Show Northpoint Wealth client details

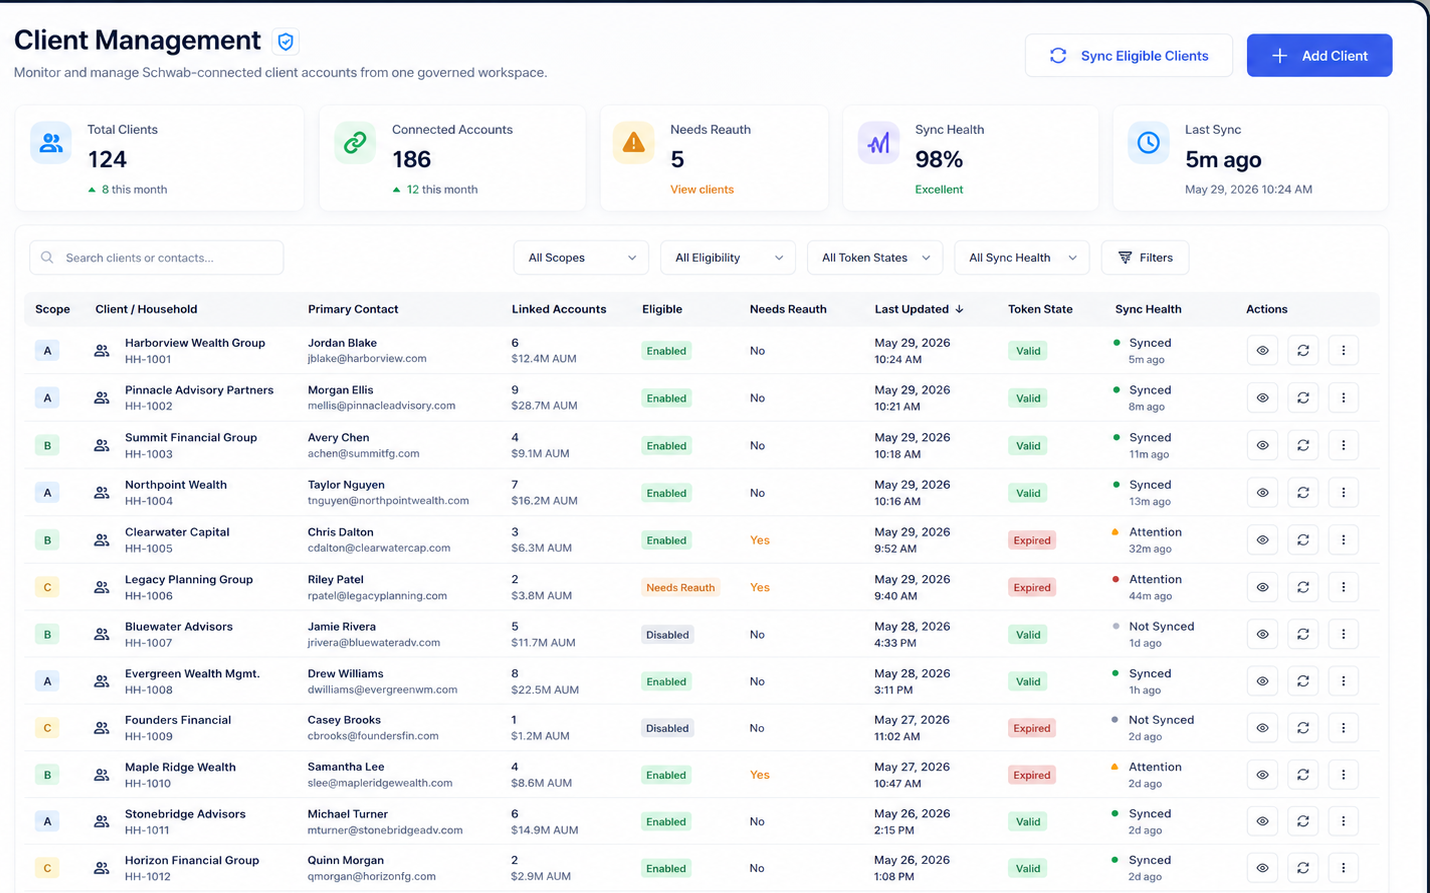coord(1262,492)
